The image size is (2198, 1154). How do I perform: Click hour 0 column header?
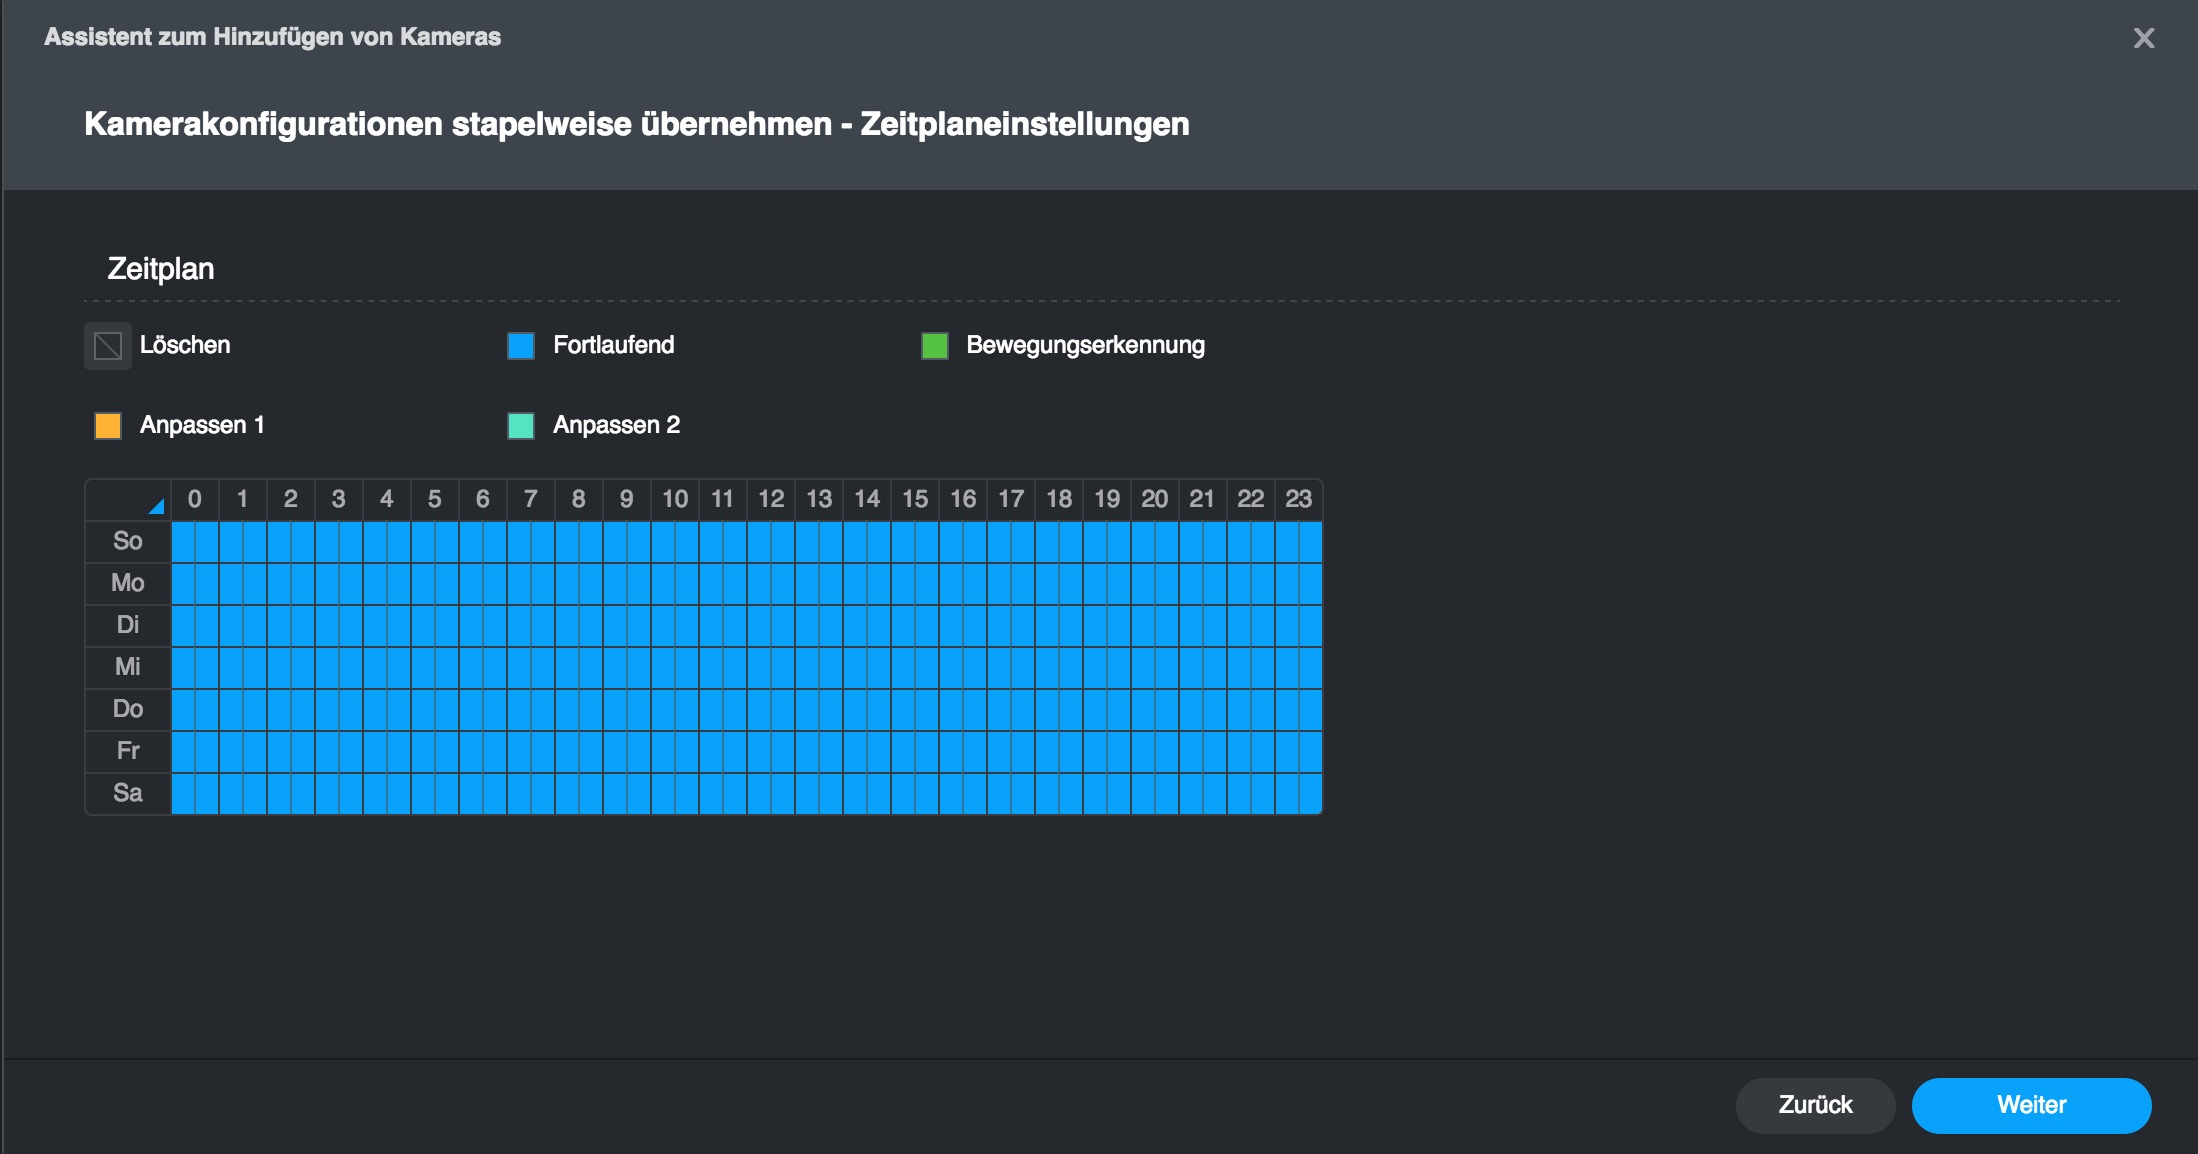(x=195, y=499)
